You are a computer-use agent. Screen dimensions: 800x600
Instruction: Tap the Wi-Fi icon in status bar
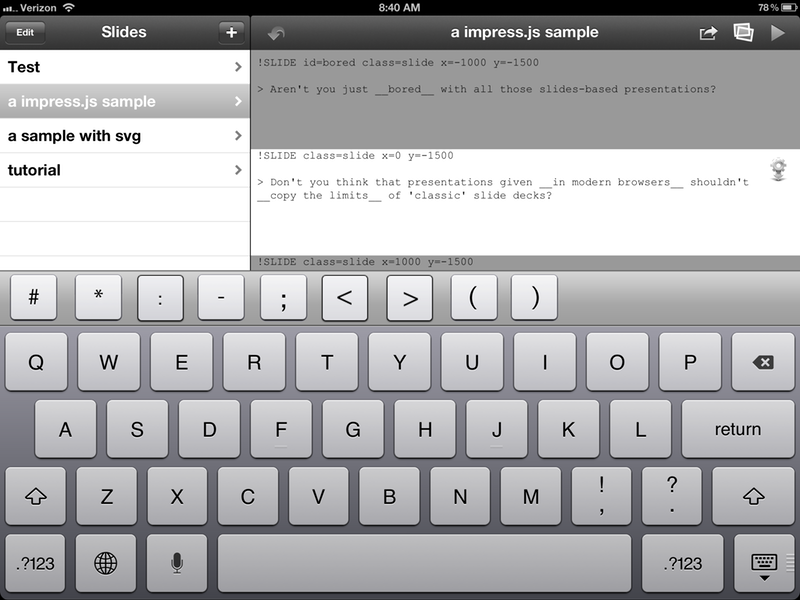pyautogui.click(x=68, y=7)
